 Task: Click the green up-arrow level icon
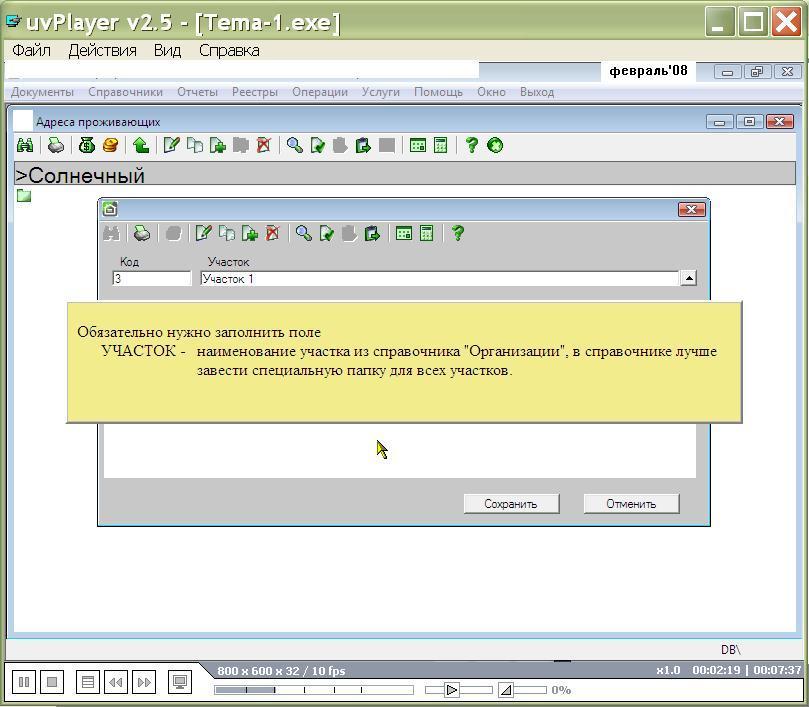click(x=141, y=146)
